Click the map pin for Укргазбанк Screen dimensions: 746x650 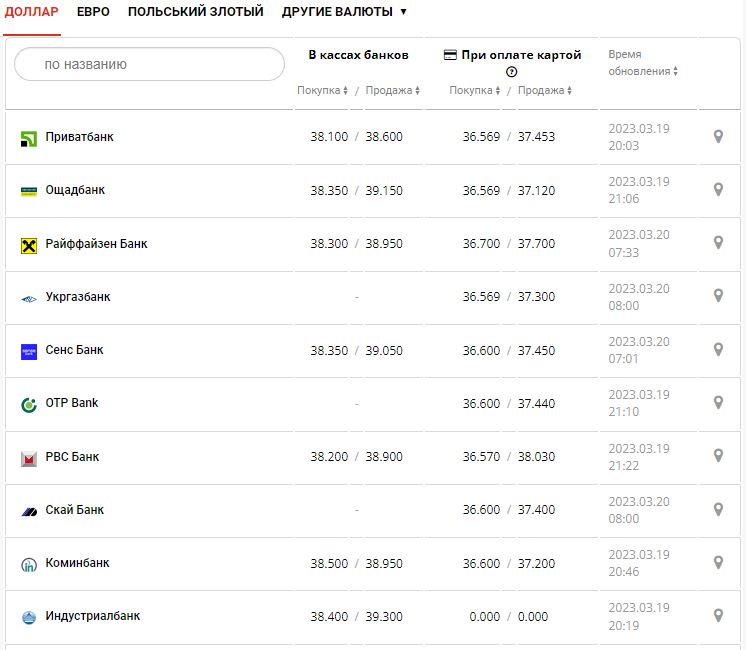(x=717, y=296)
